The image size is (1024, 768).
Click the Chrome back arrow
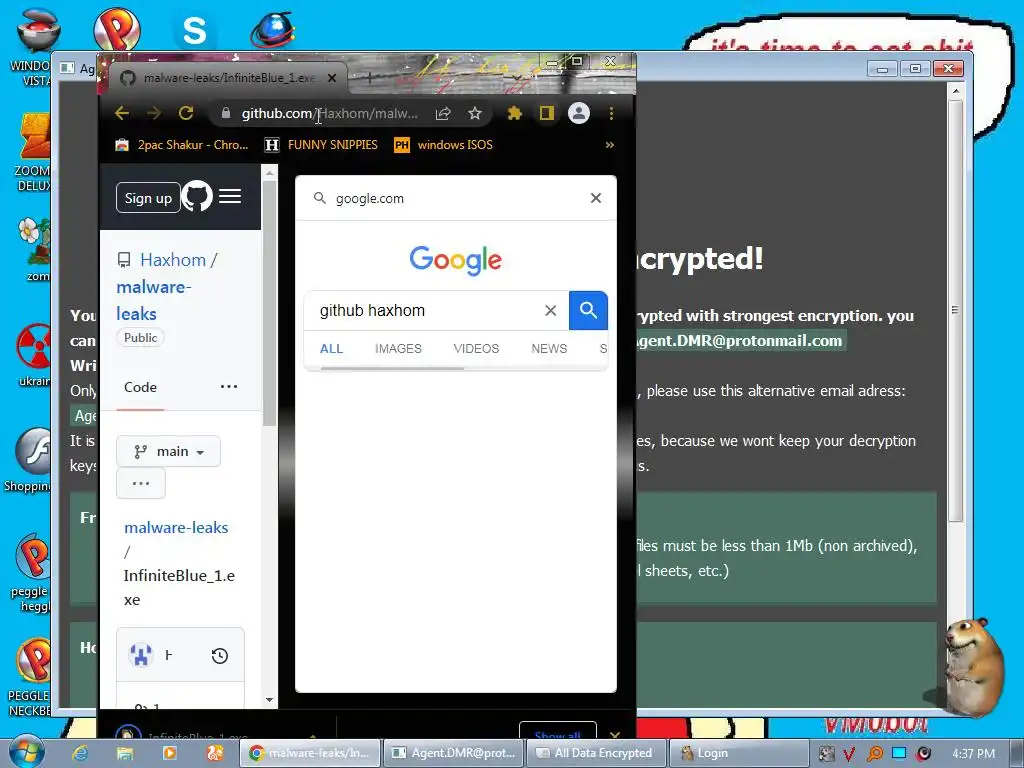point(121,113)
